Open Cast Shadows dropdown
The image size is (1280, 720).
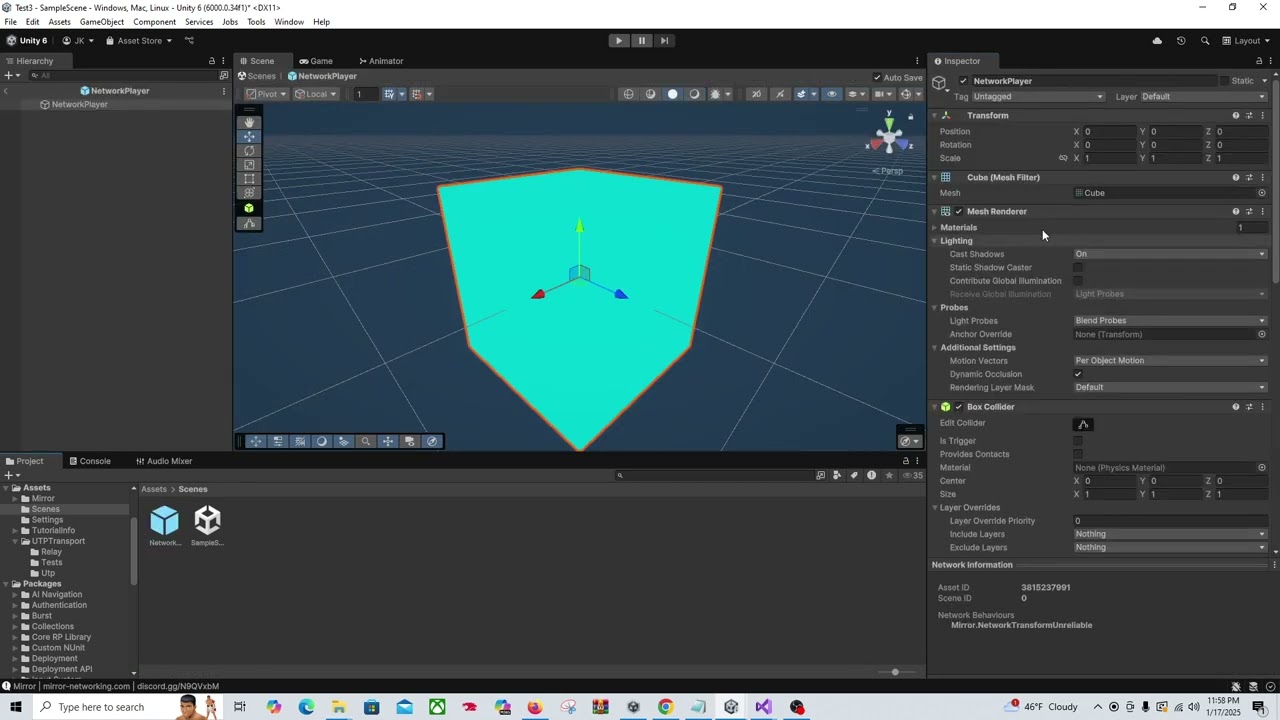(x=1170, y=254)
